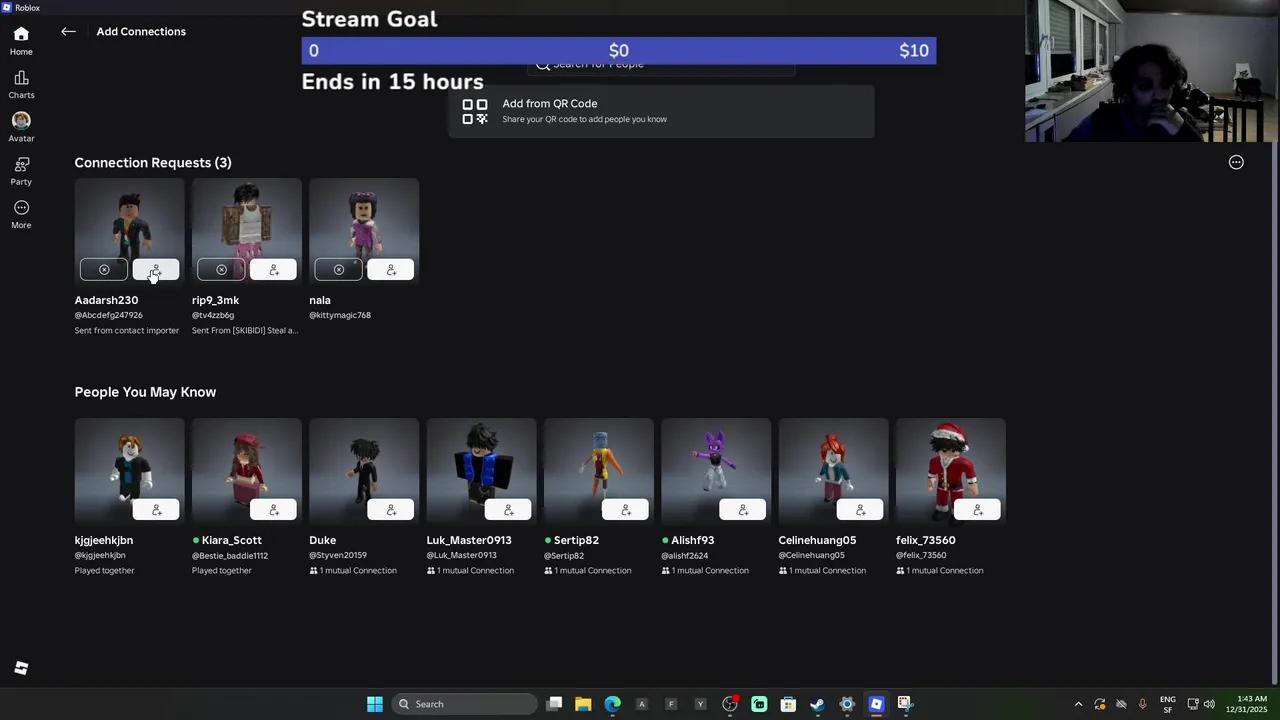Open Charts in the sidebar
The height and width of the screenshot is (720, 1280).
pos(21,85)
